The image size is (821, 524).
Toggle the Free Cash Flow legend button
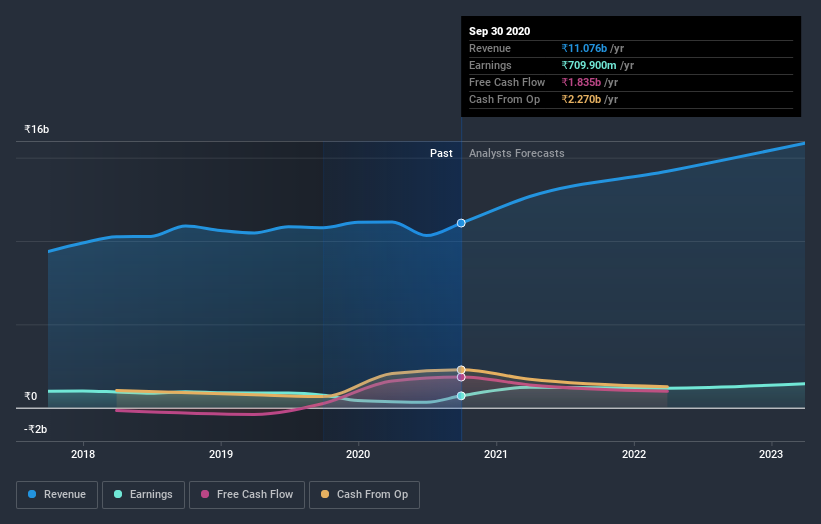[x=247, y=494]
